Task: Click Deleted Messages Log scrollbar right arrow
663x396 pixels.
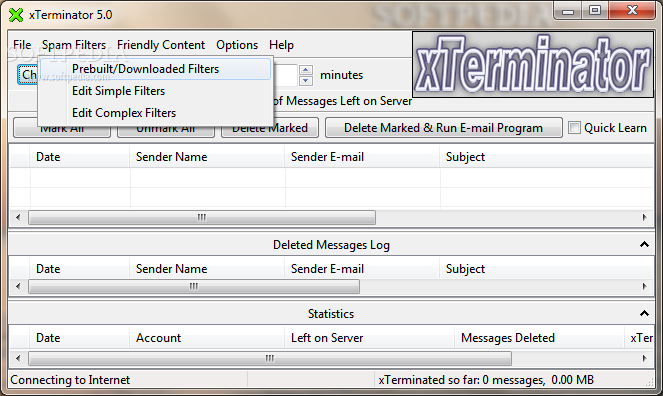Action: pos(644,286)
